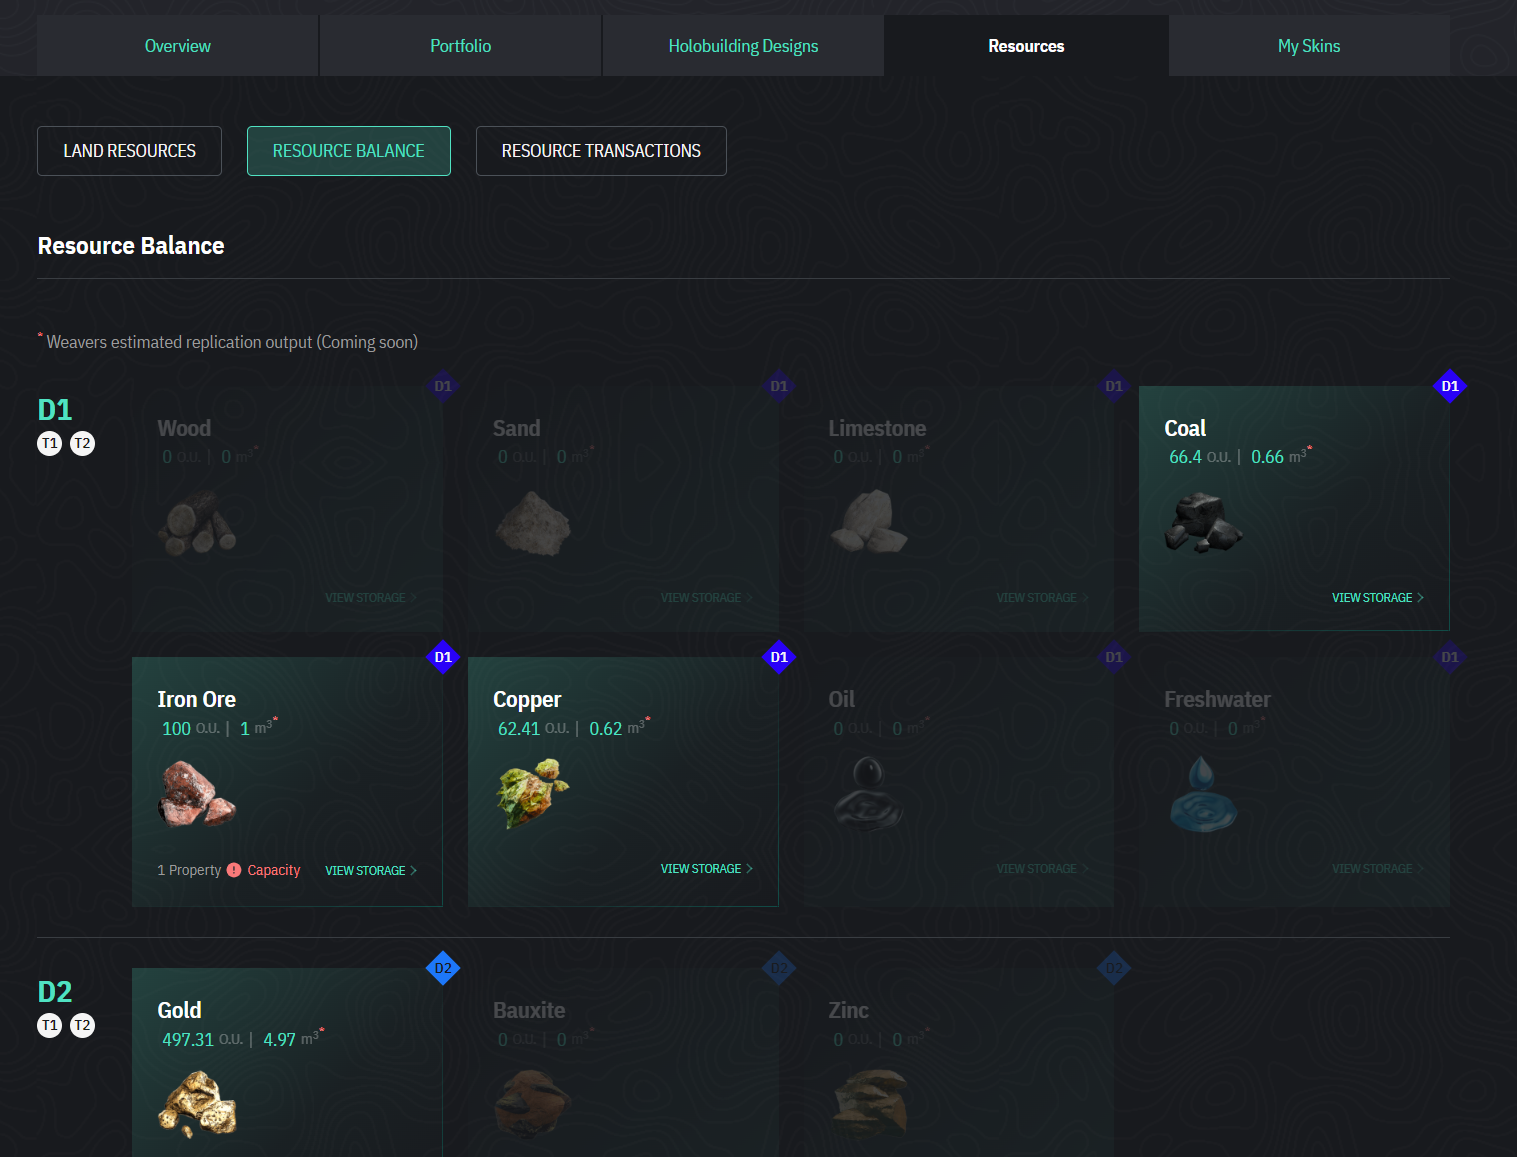Screen dimensions: 1517x1157
Task: Open the Resource Transactions view
Action: (x=601, y=151)
